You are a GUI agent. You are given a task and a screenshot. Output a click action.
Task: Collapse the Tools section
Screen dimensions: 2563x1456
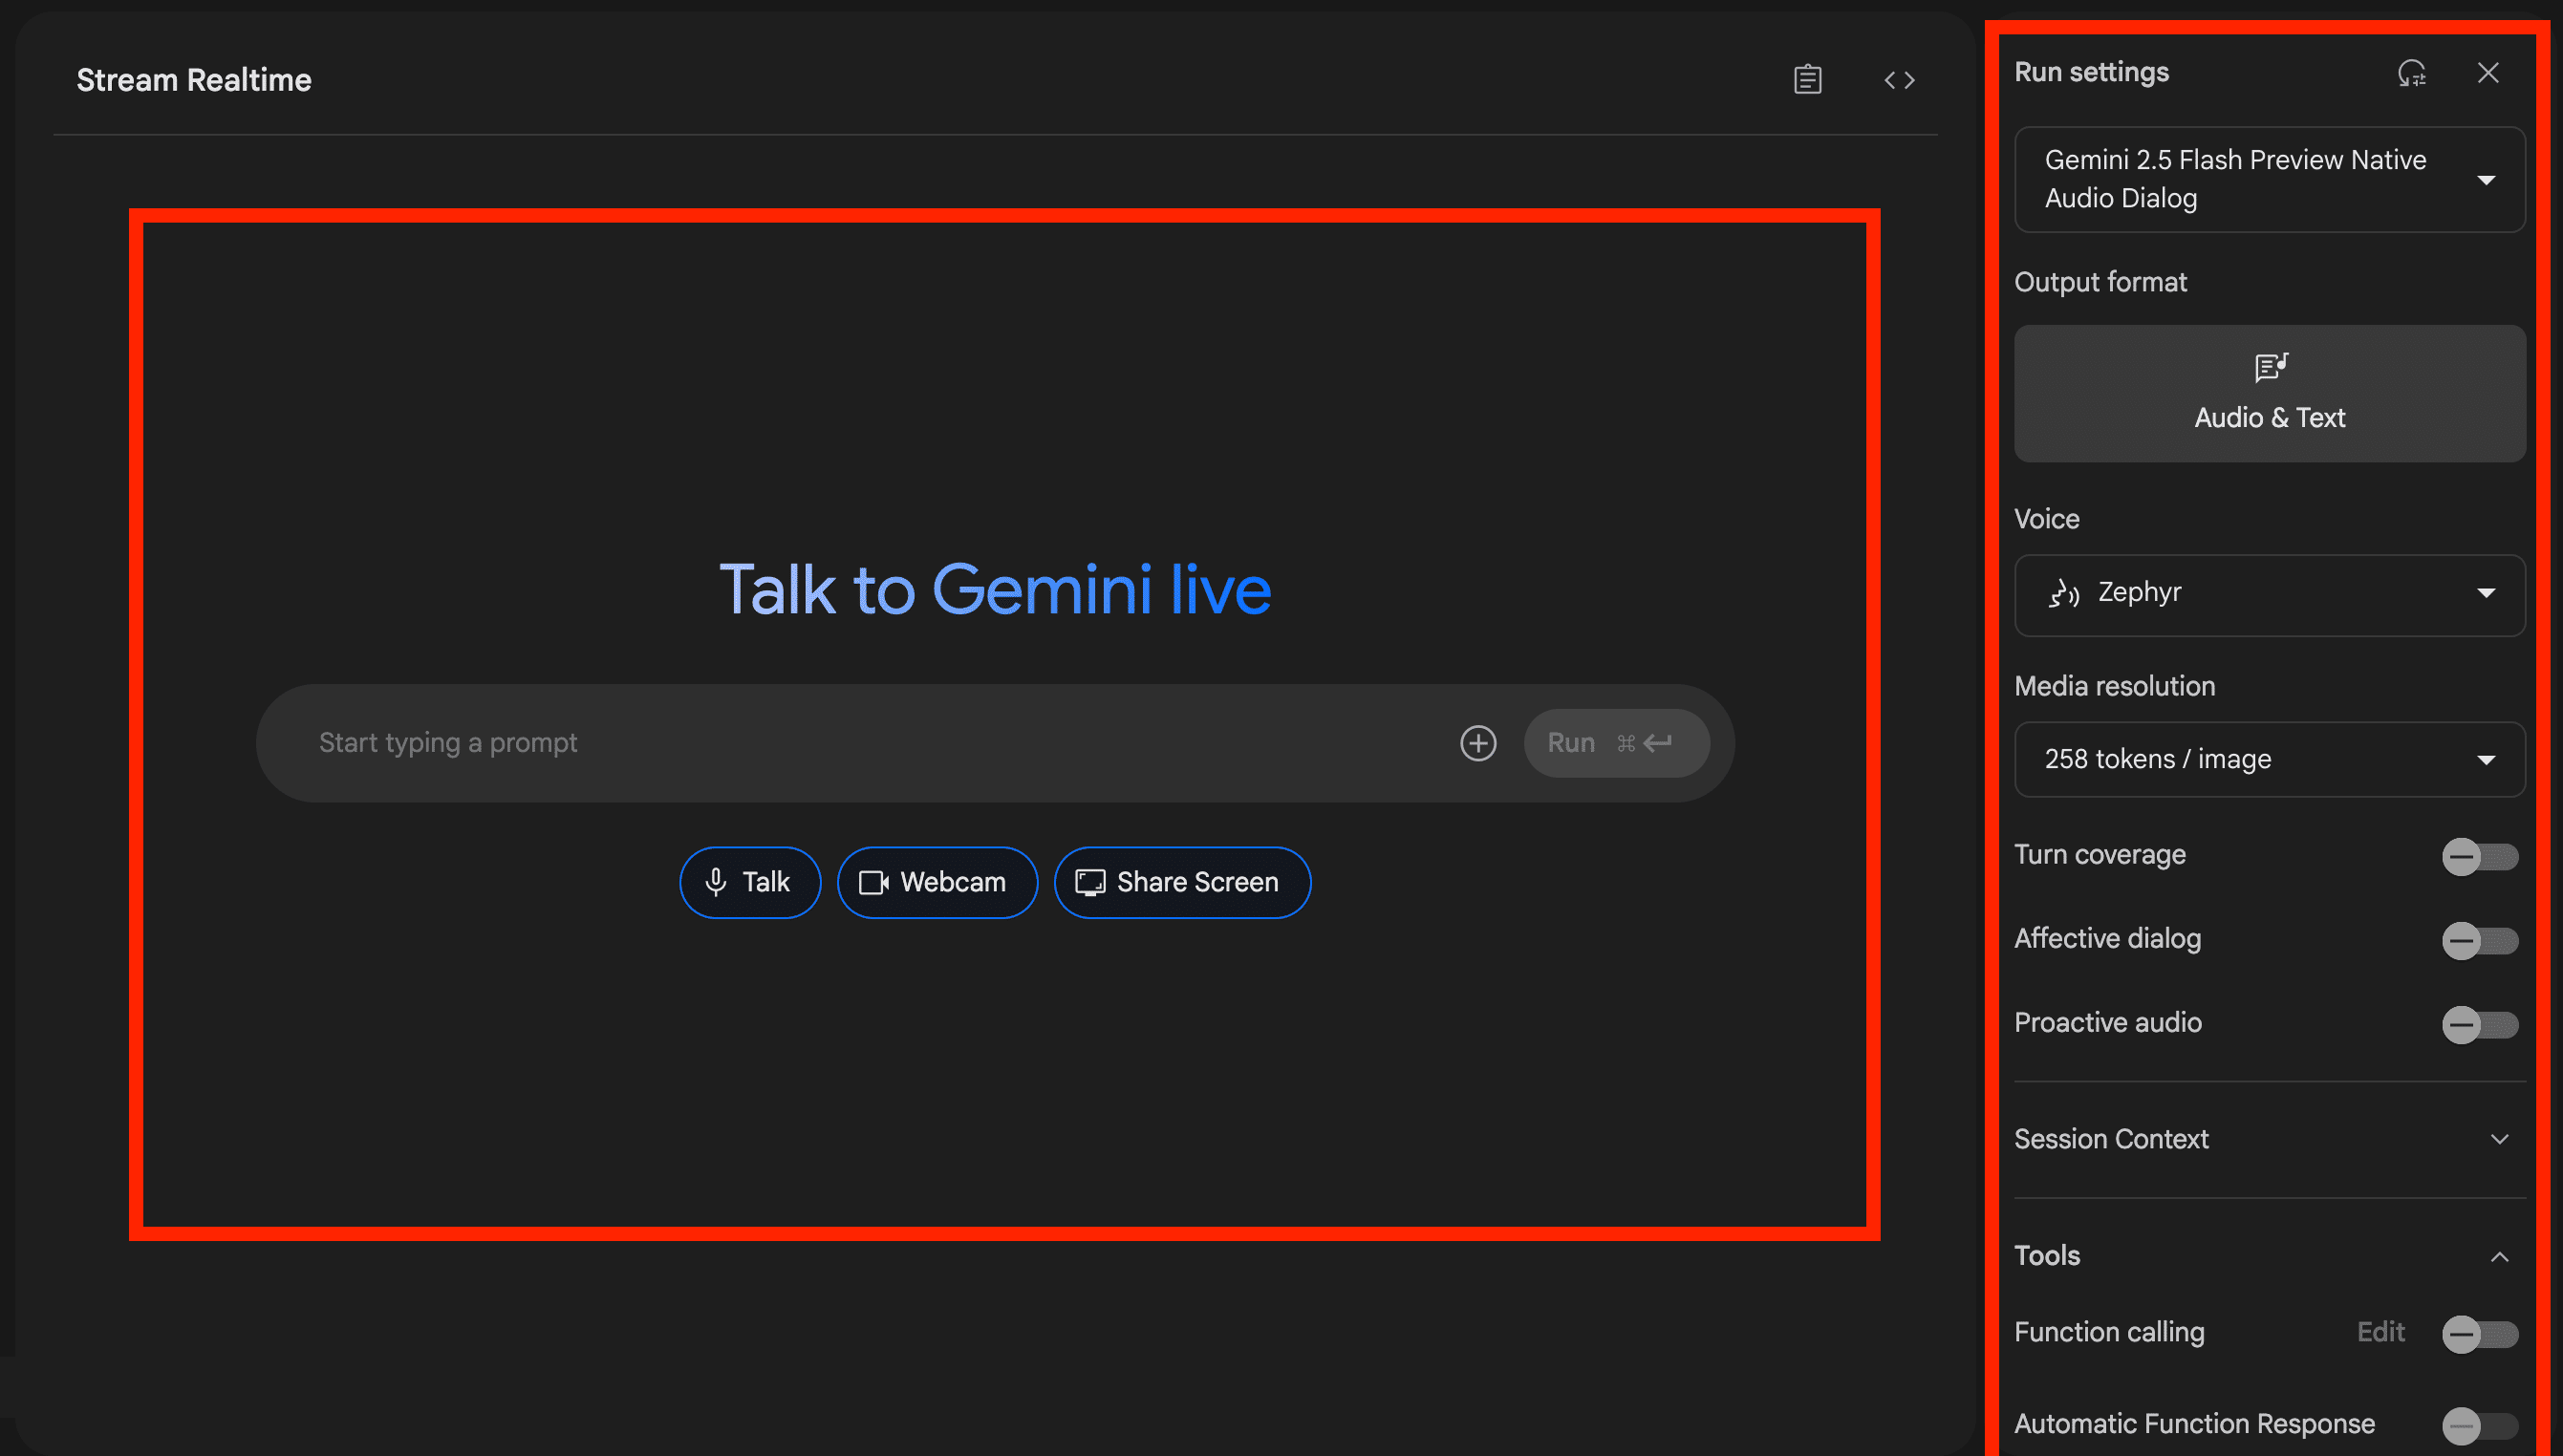point(2498,1256)
